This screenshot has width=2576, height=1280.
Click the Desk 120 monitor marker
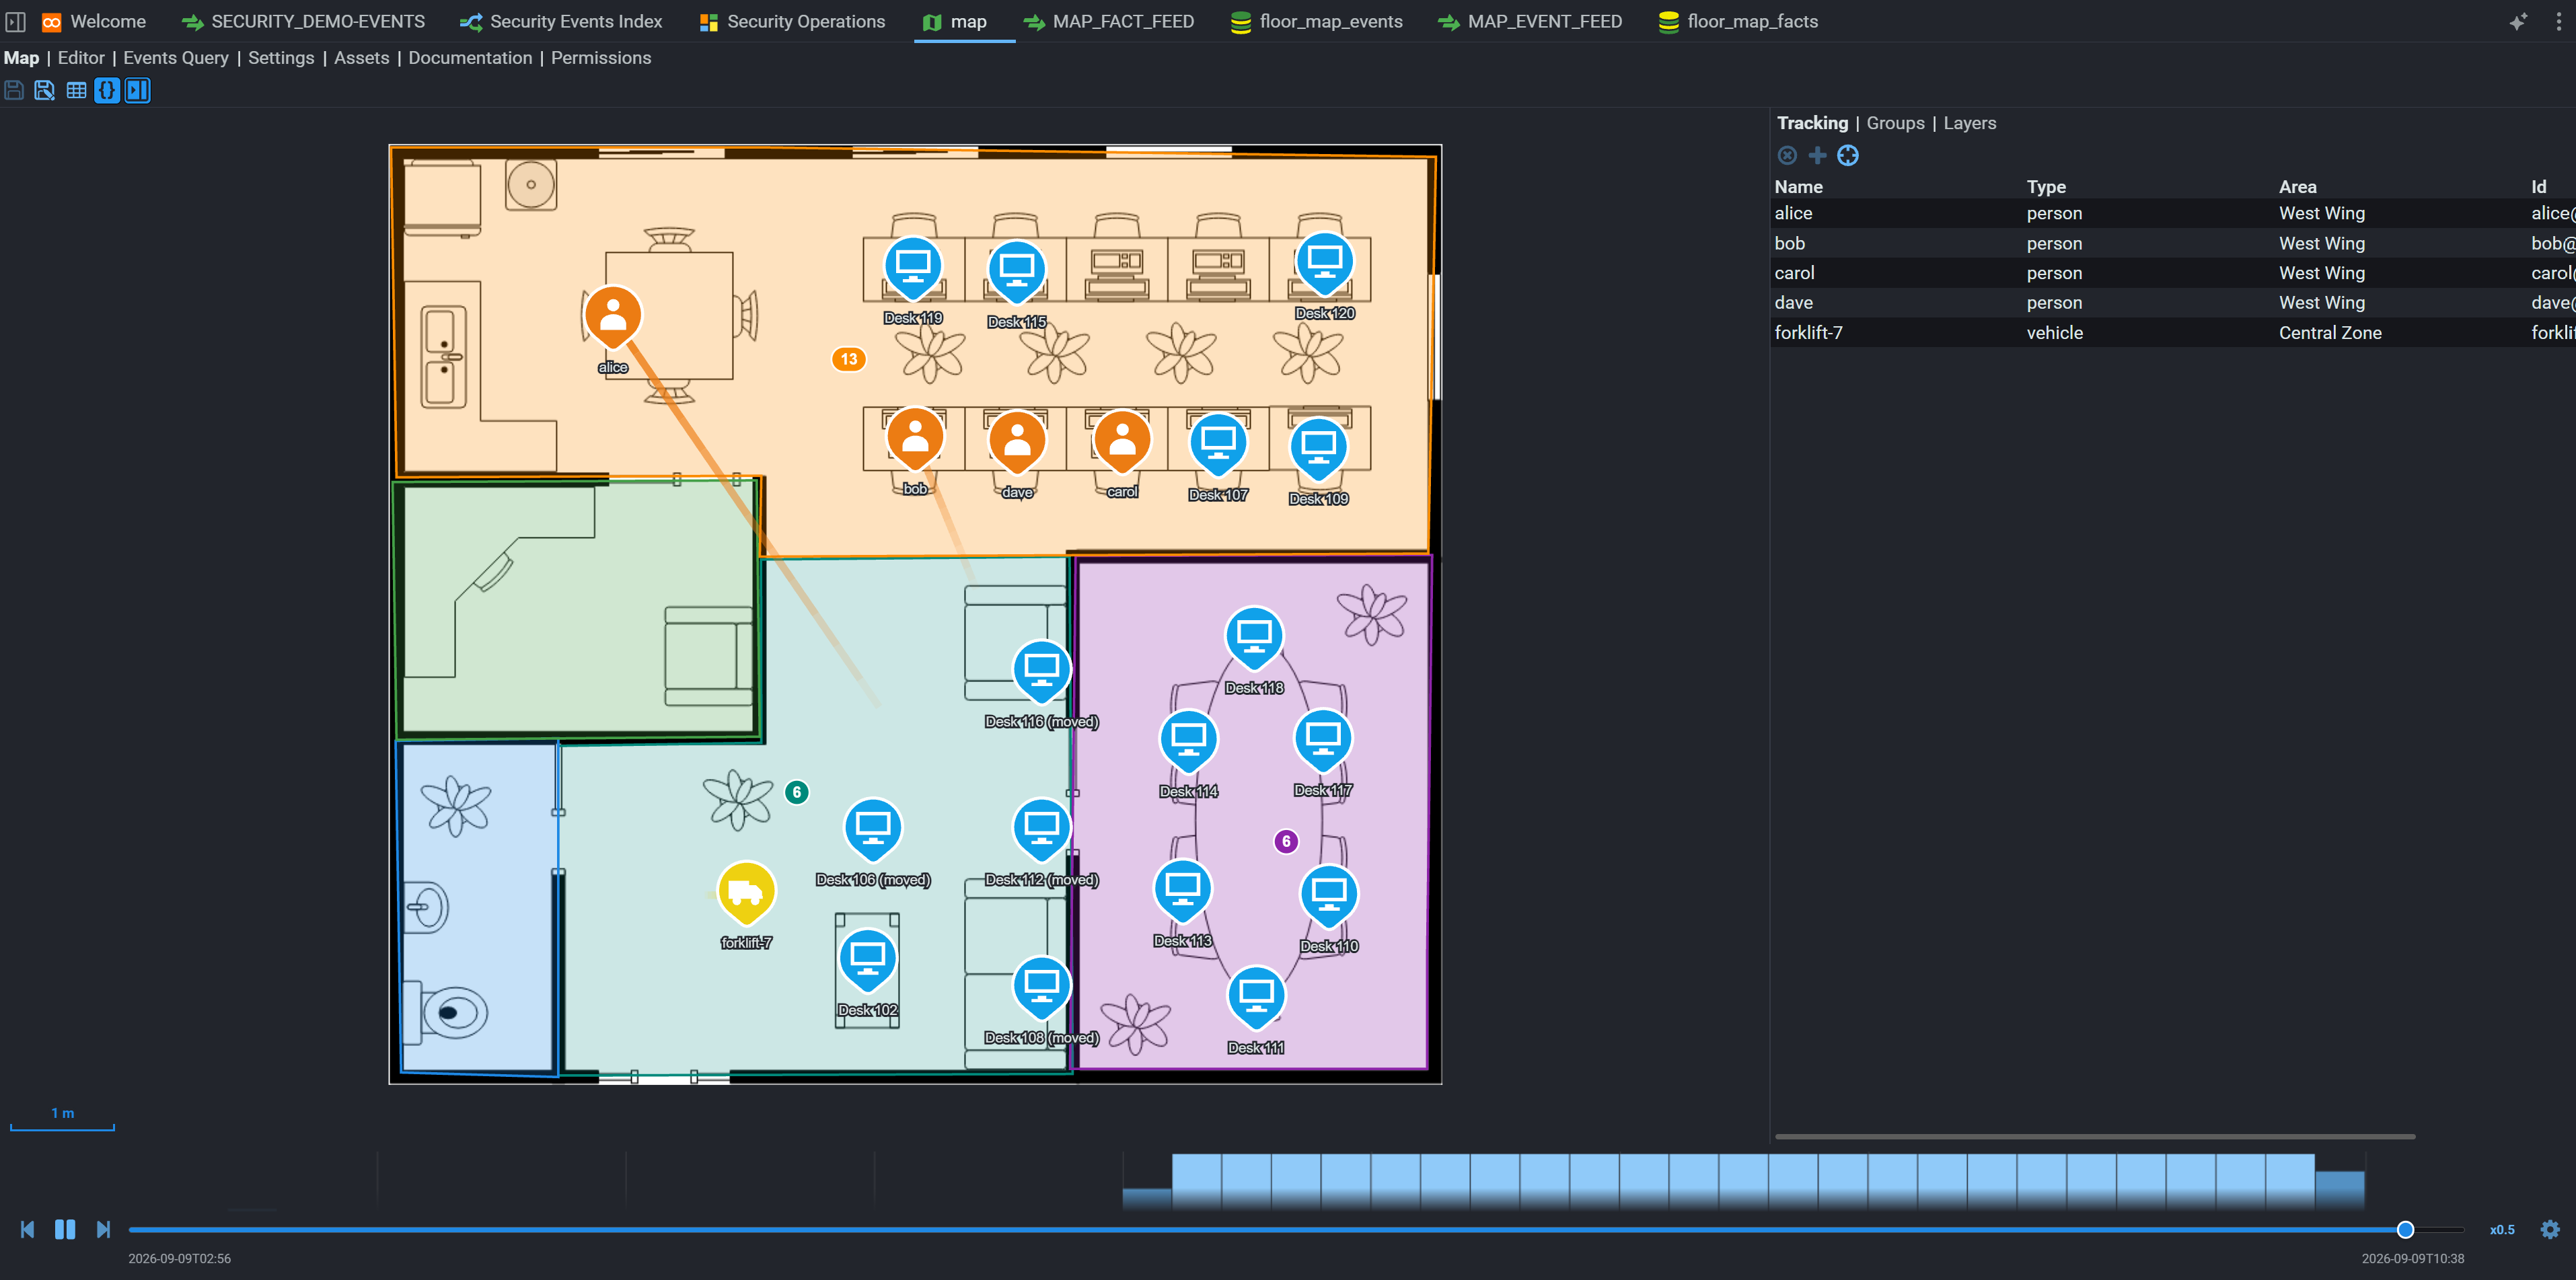1325,263
